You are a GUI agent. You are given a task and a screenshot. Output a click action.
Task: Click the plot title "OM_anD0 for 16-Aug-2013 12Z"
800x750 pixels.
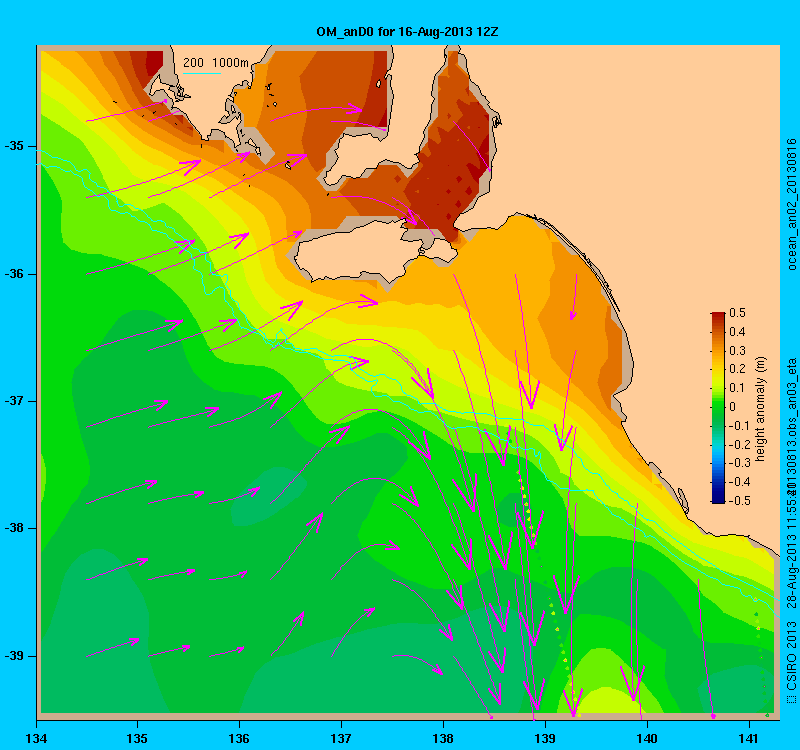coord(407,32)
